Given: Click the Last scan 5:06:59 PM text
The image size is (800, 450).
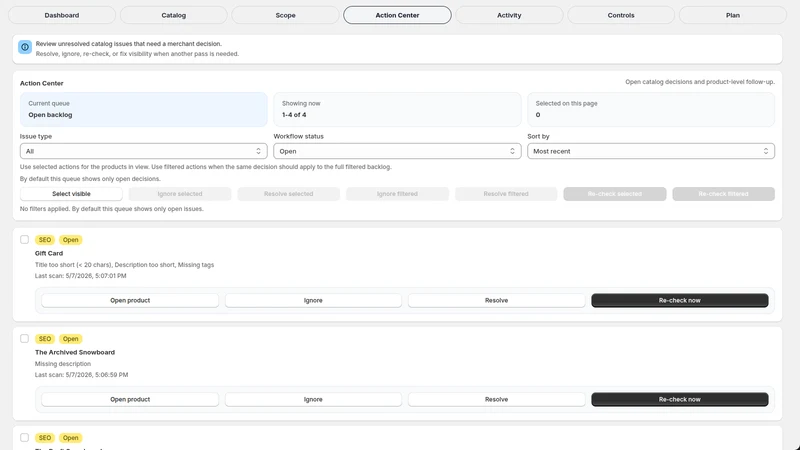Looking at the screenshot, I should pos(82,374).
